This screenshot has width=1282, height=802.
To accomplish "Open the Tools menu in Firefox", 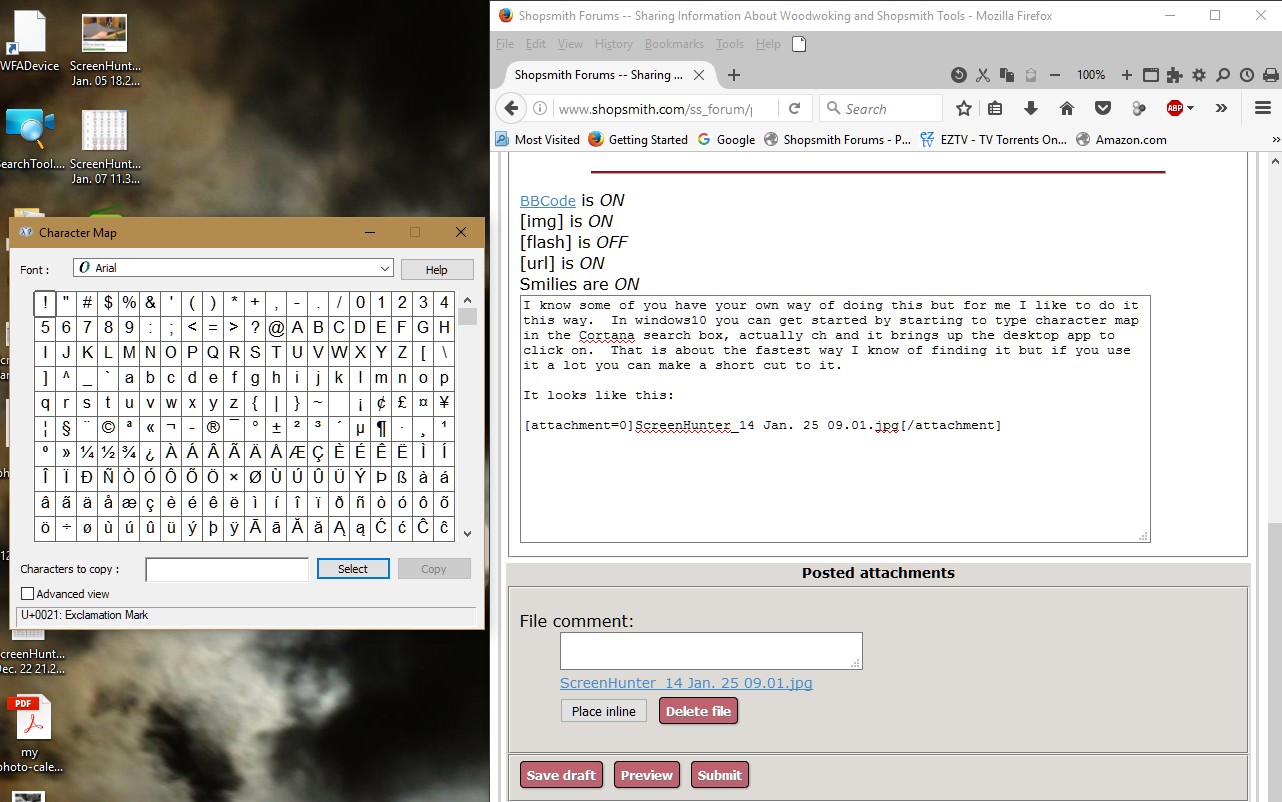I will (730, 44).
